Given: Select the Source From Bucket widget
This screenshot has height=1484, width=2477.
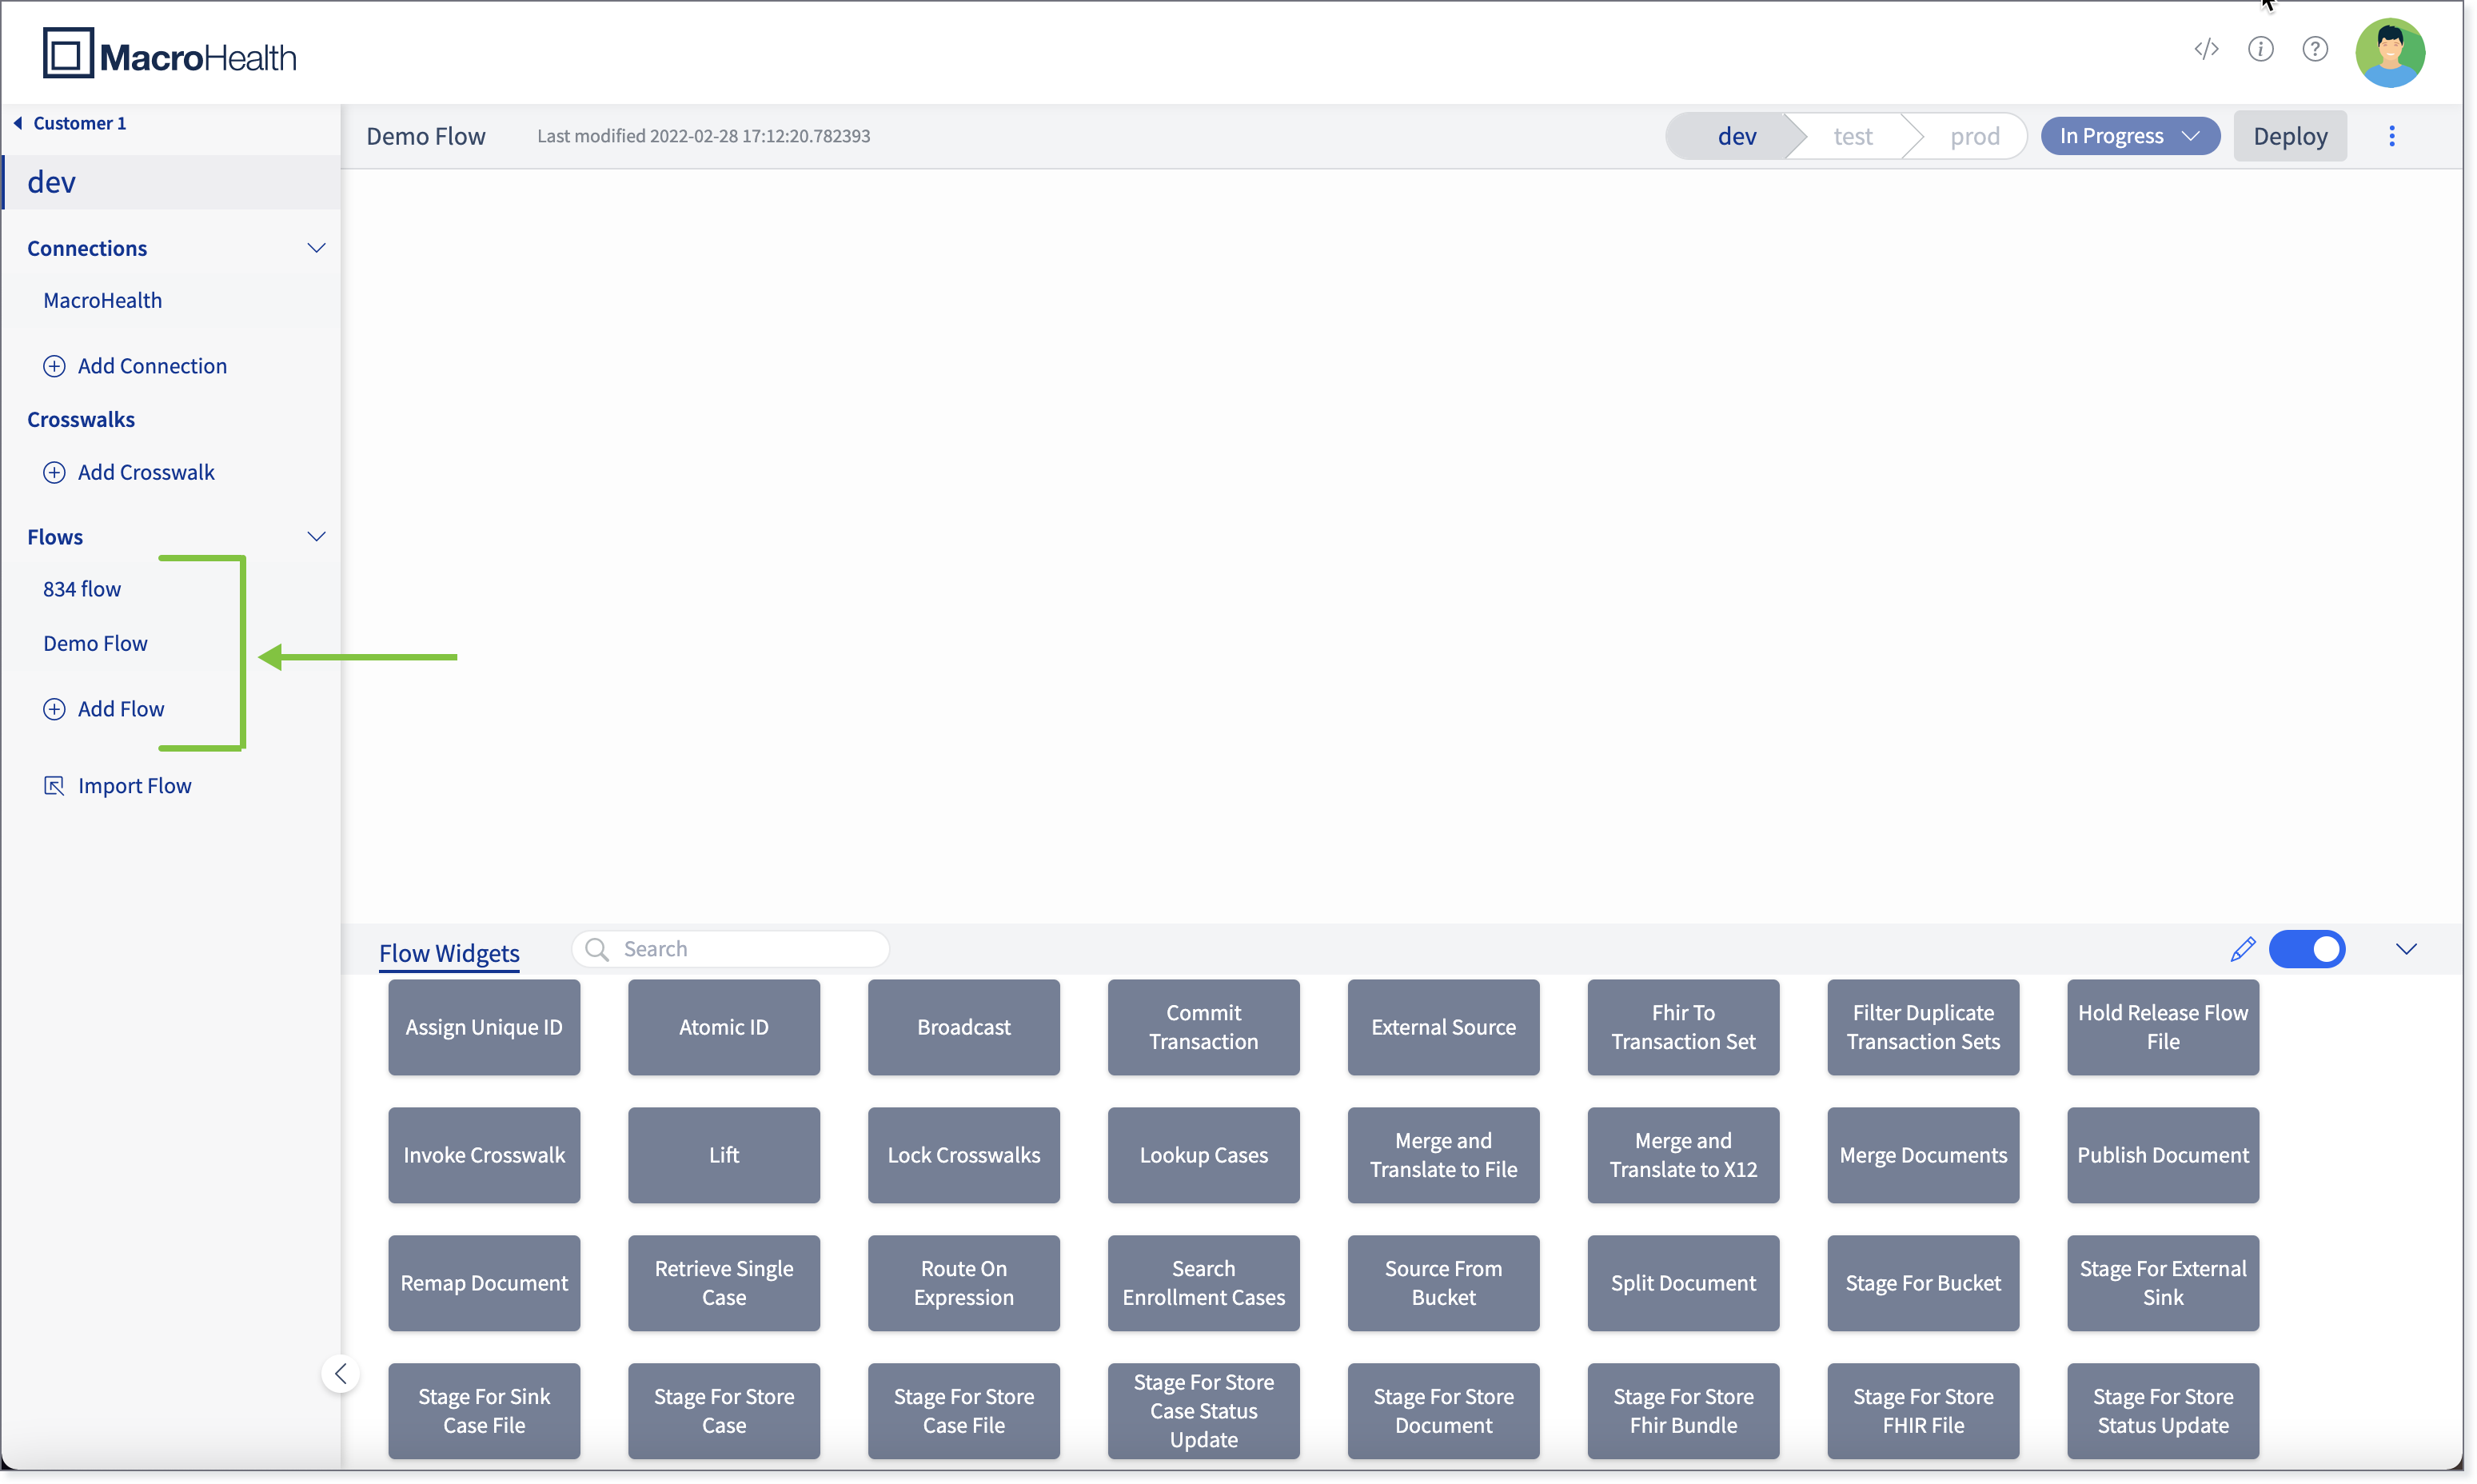Looking at the screenshot, I should tap(1444, 1283).
